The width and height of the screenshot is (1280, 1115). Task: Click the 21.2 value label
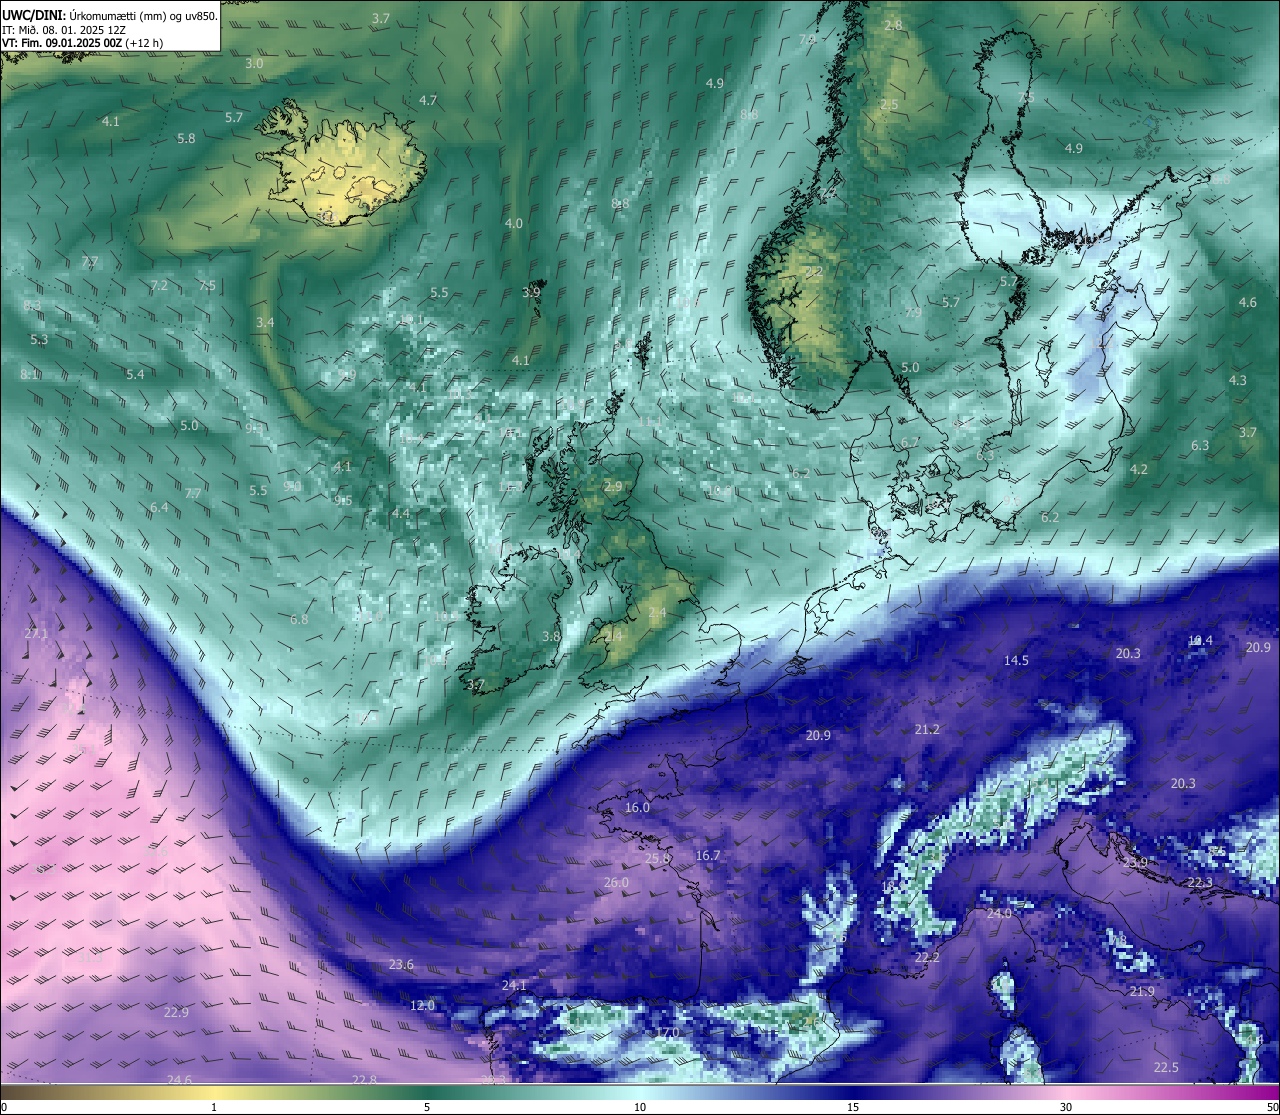(x=927, y=729)
